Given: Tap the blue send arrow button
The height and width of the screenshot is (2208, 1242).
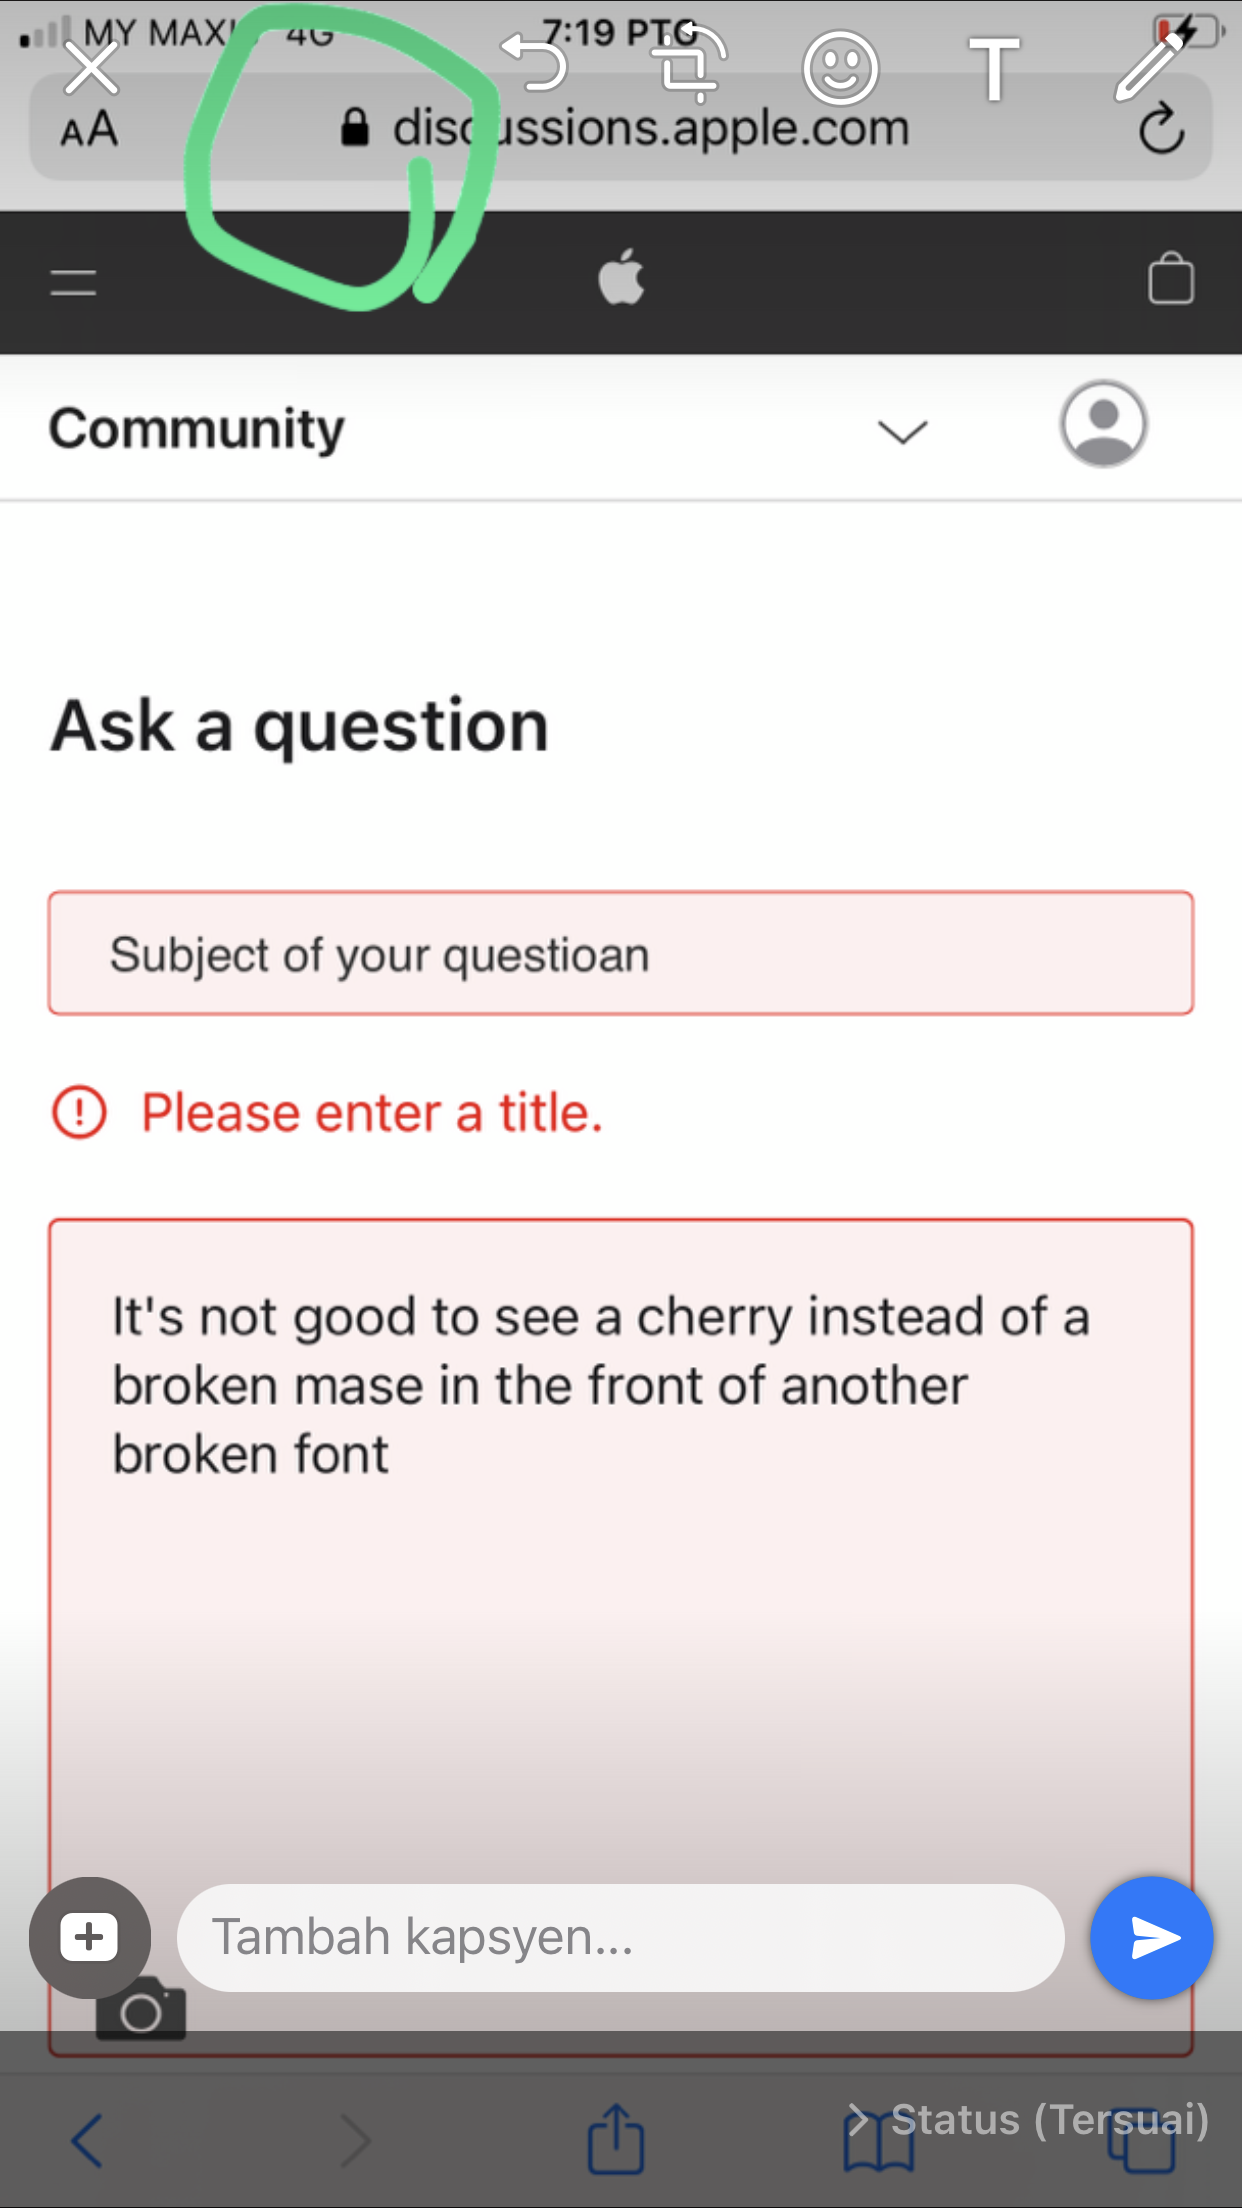Looking at the screenshot, I should [x=1152, y=1938].
